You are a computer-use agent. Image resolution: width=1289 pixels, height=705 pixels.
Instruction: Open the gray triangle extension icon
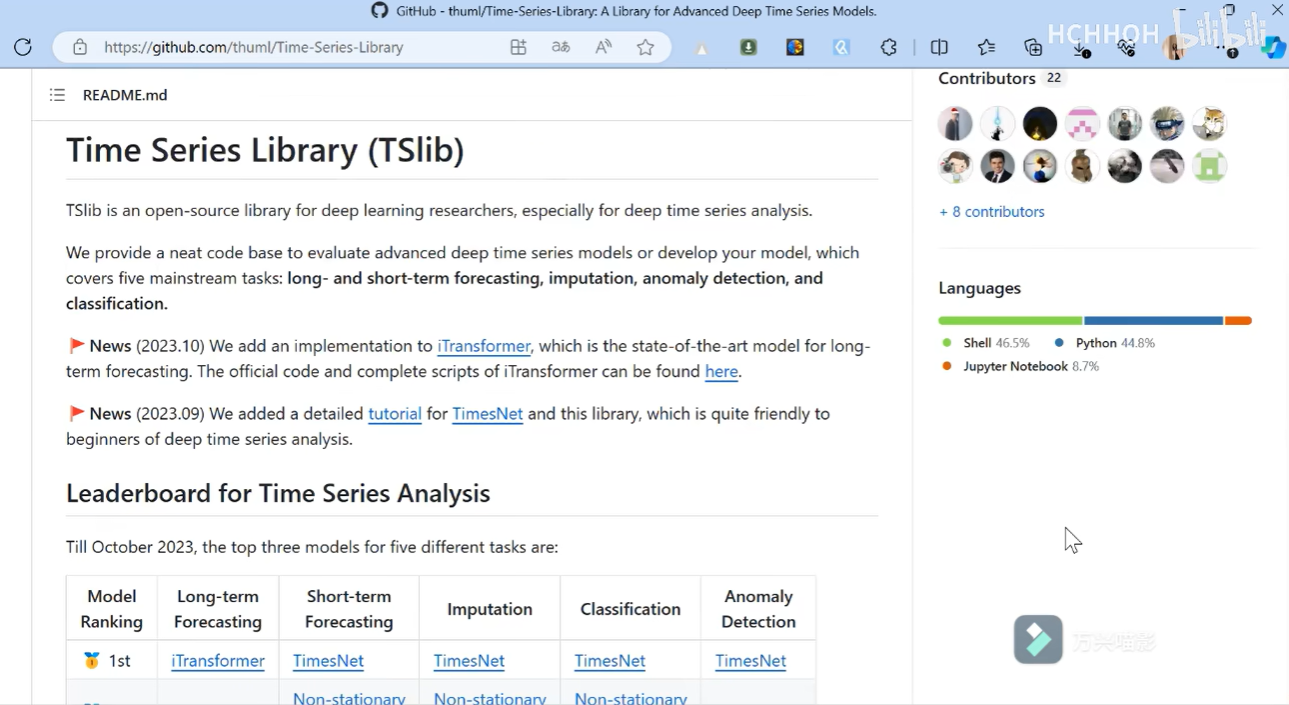(702, 48)
